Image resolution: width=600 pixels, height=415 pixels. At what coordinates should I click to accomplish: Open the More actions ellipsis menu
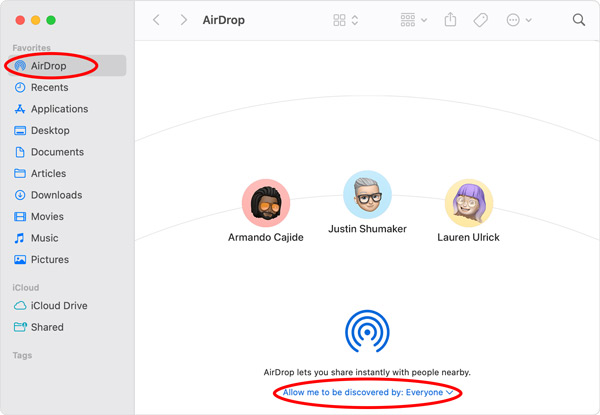coord(513,20)
